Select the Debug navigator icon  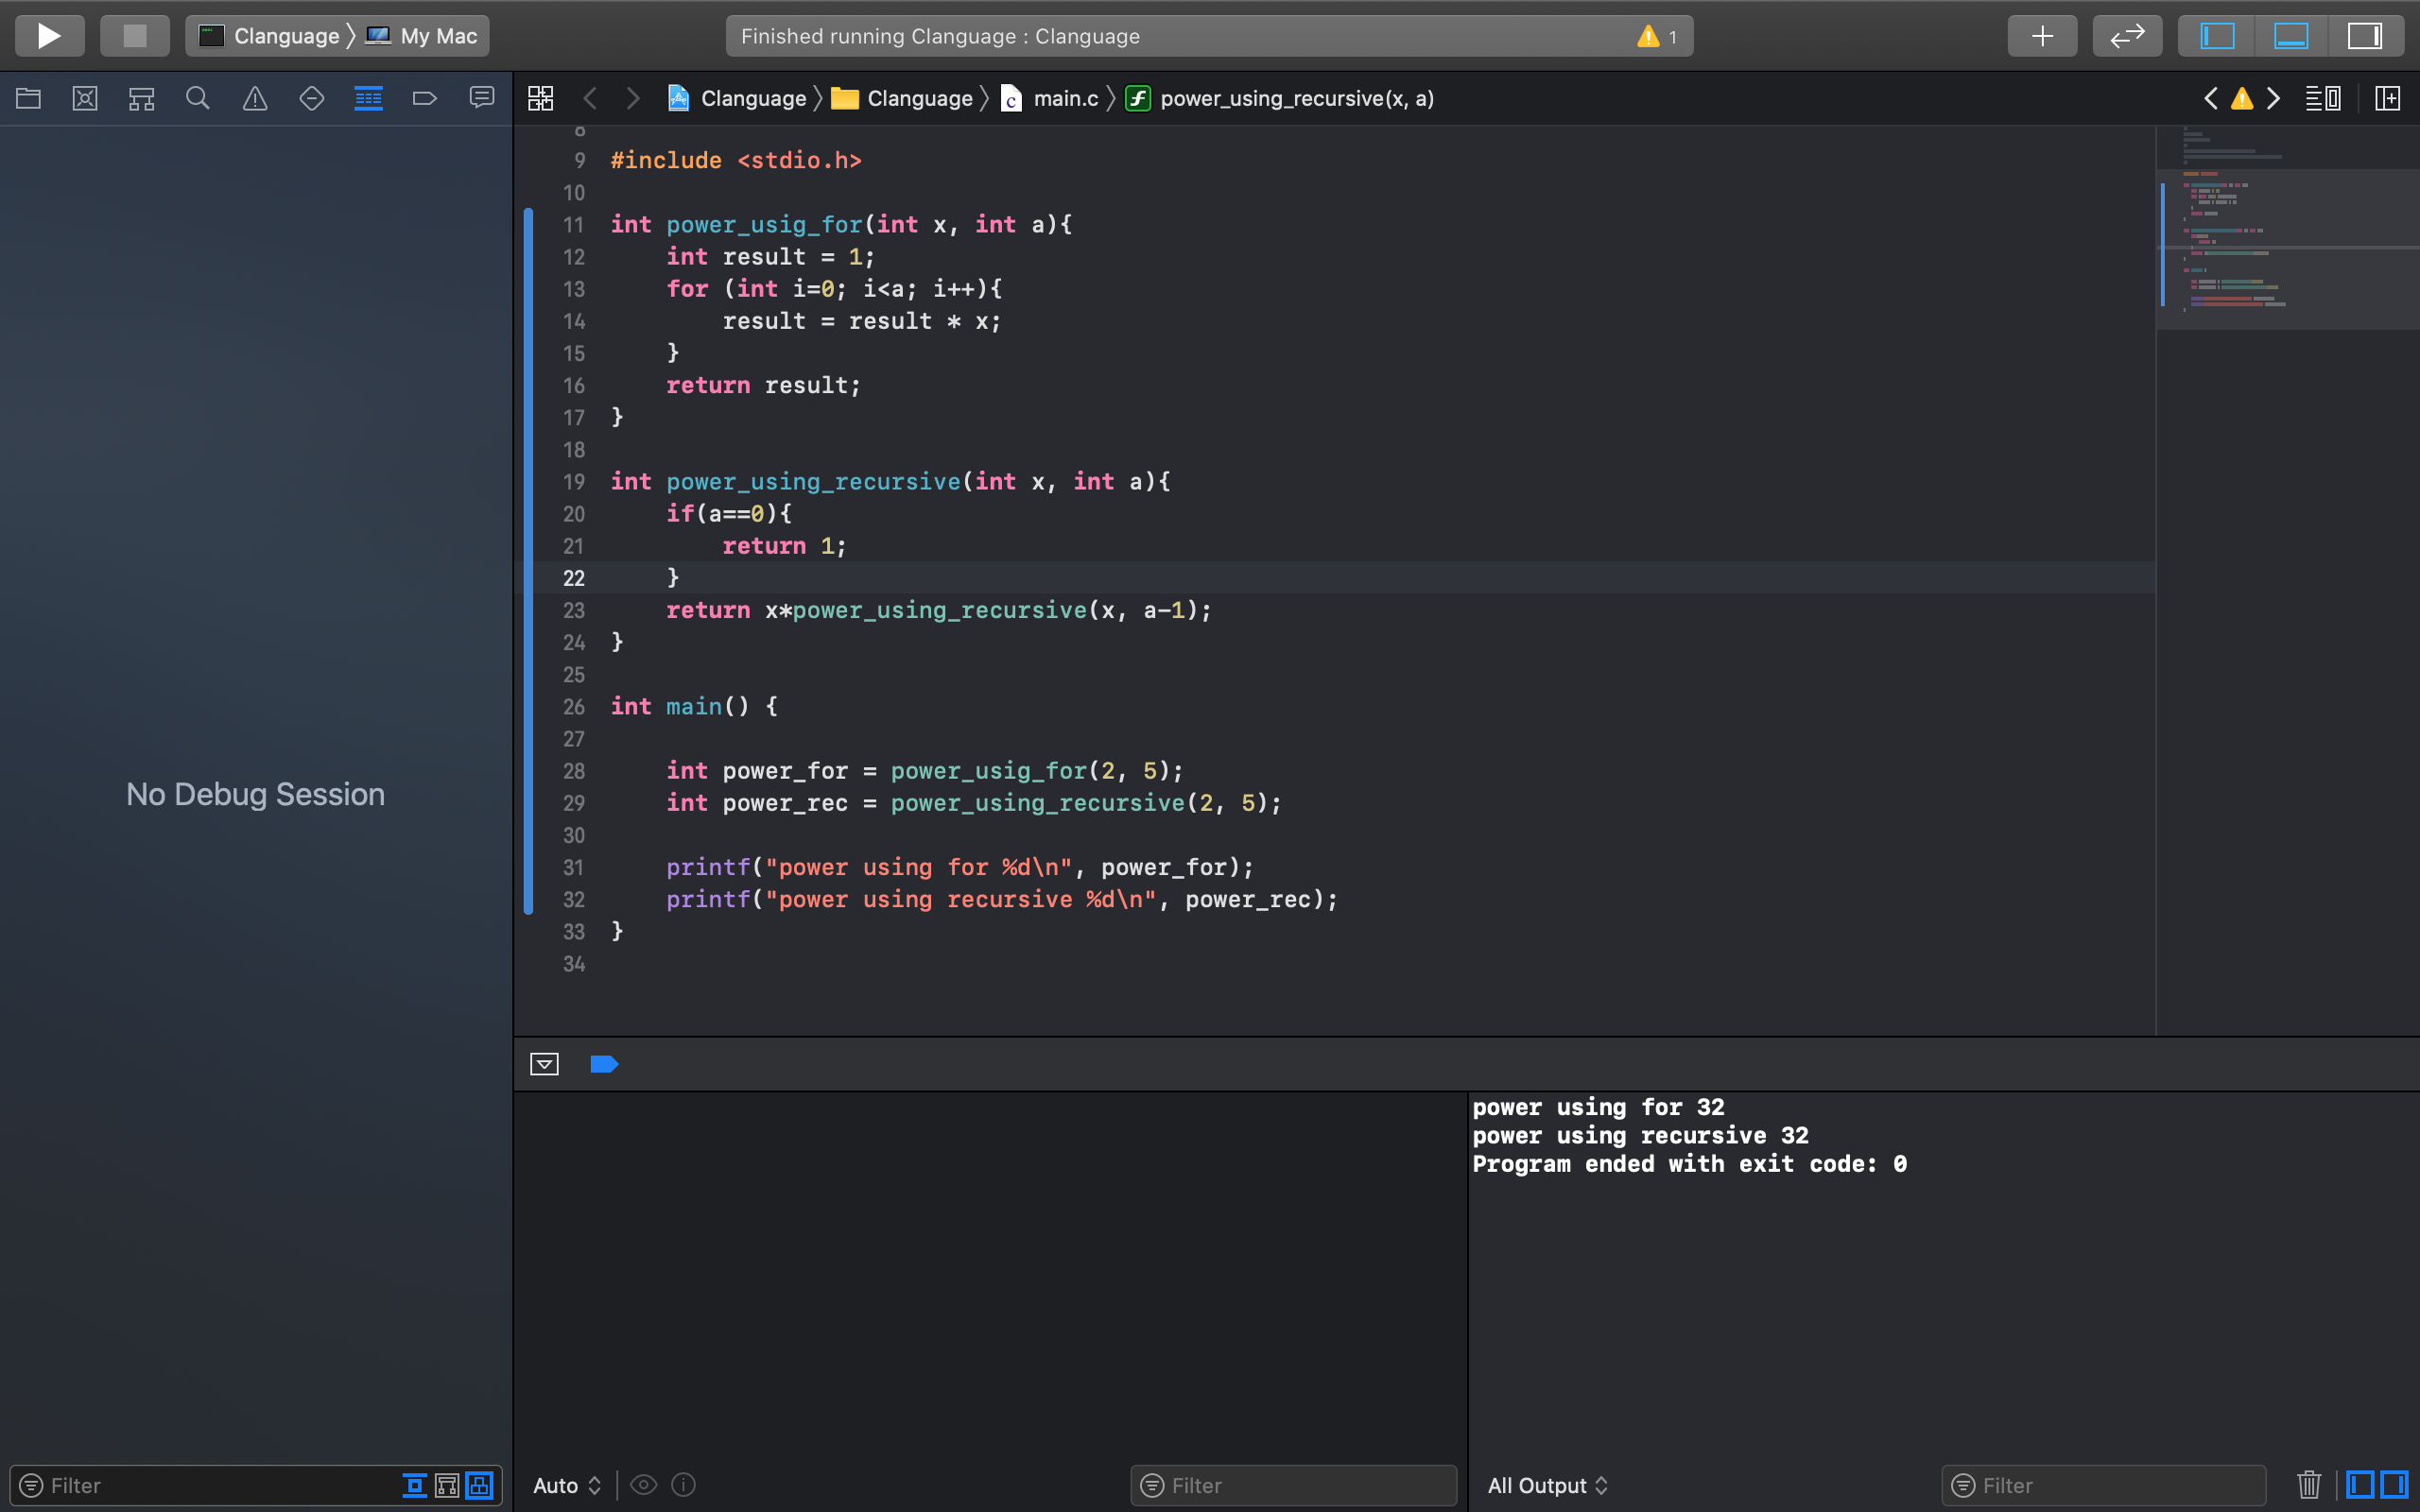(368, 98)
